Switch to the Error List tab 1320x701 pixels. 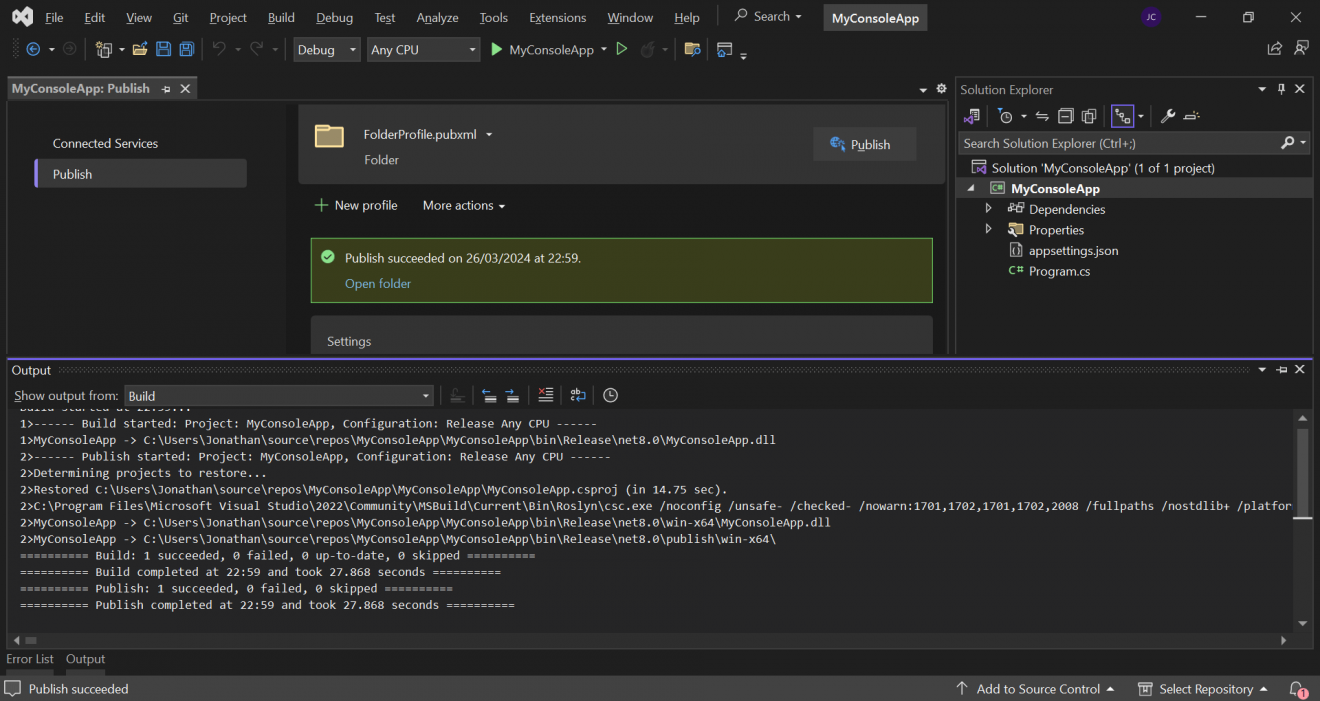pos(29,659)
